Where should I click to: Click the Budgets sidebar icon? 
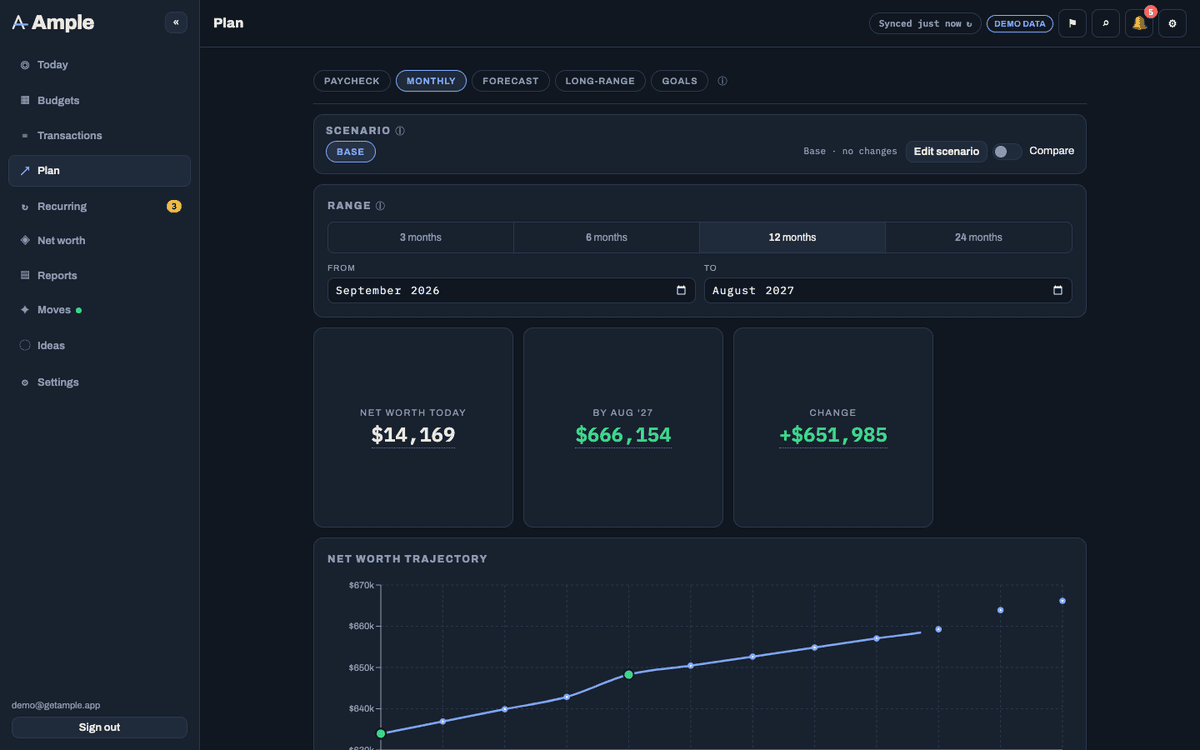(x=25, y=100)
